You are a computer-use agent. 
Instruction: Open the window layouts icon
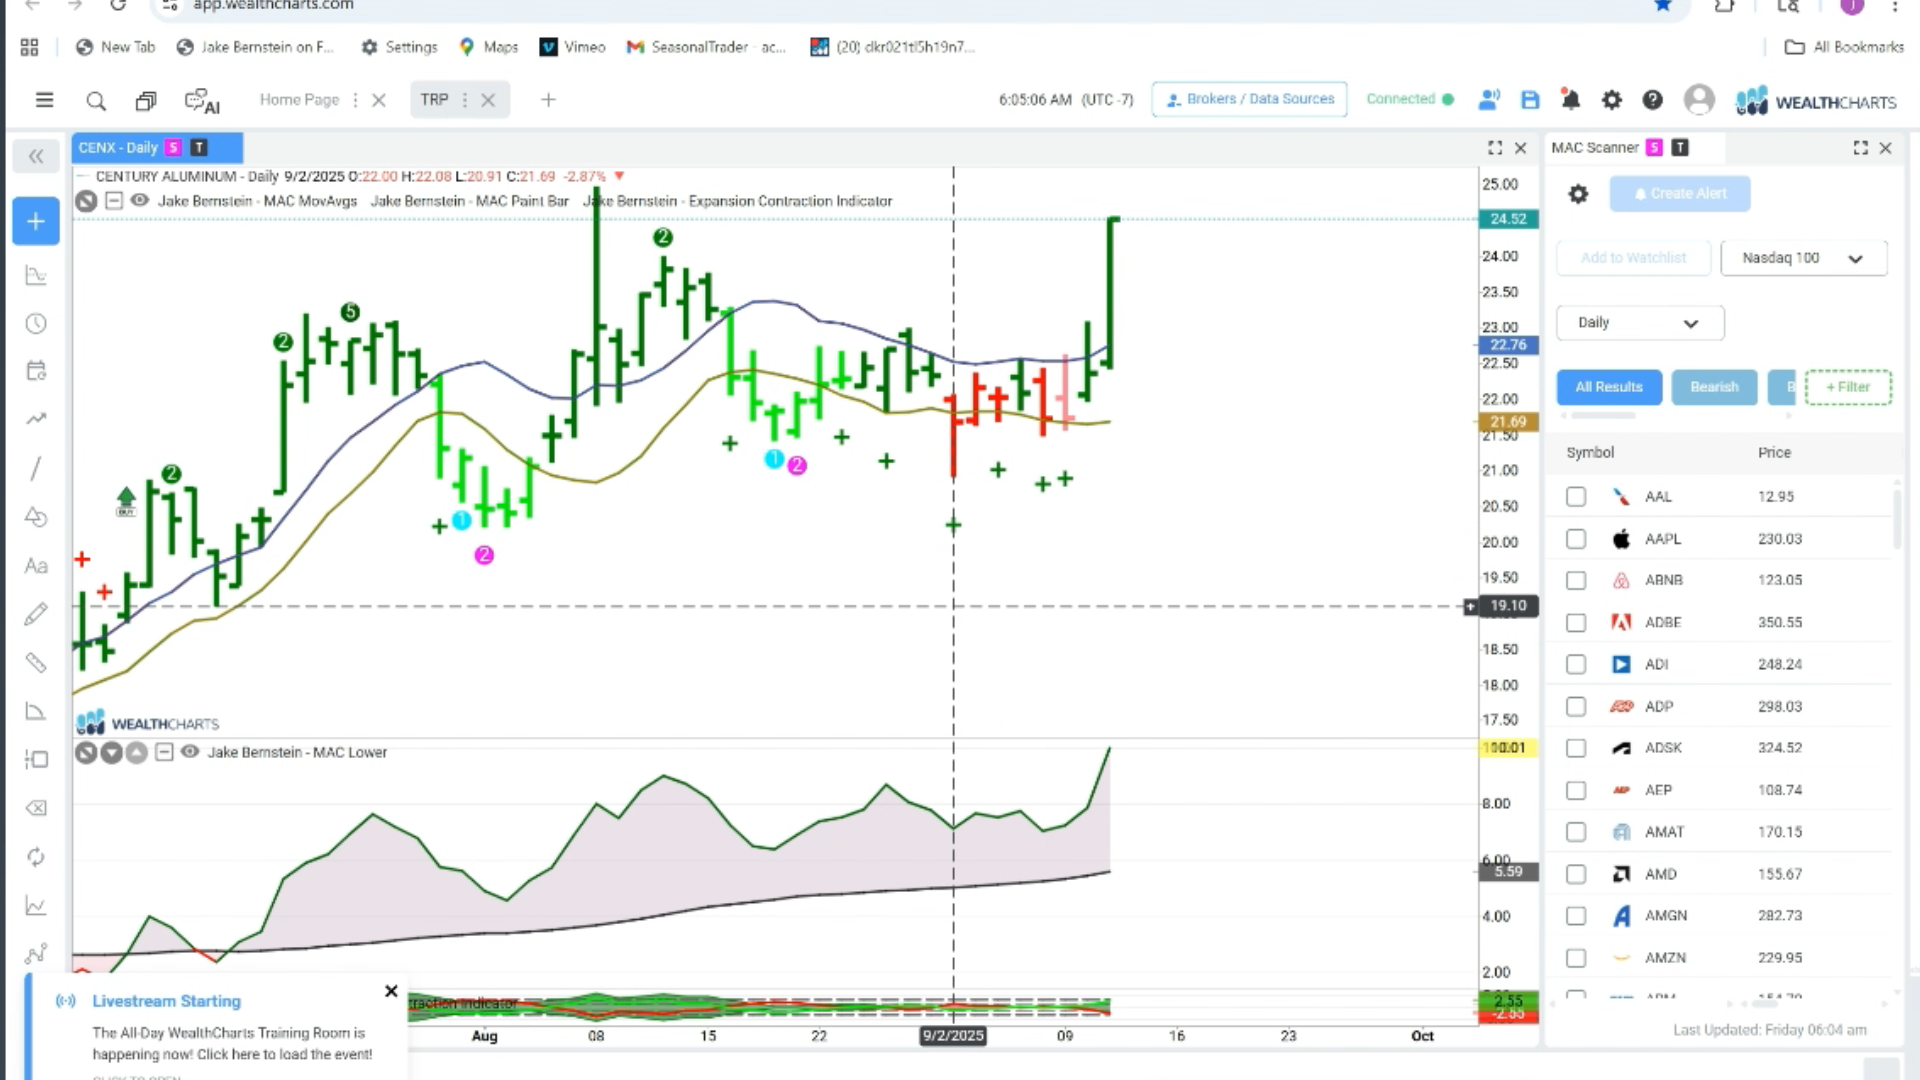[x=146, y=100]
